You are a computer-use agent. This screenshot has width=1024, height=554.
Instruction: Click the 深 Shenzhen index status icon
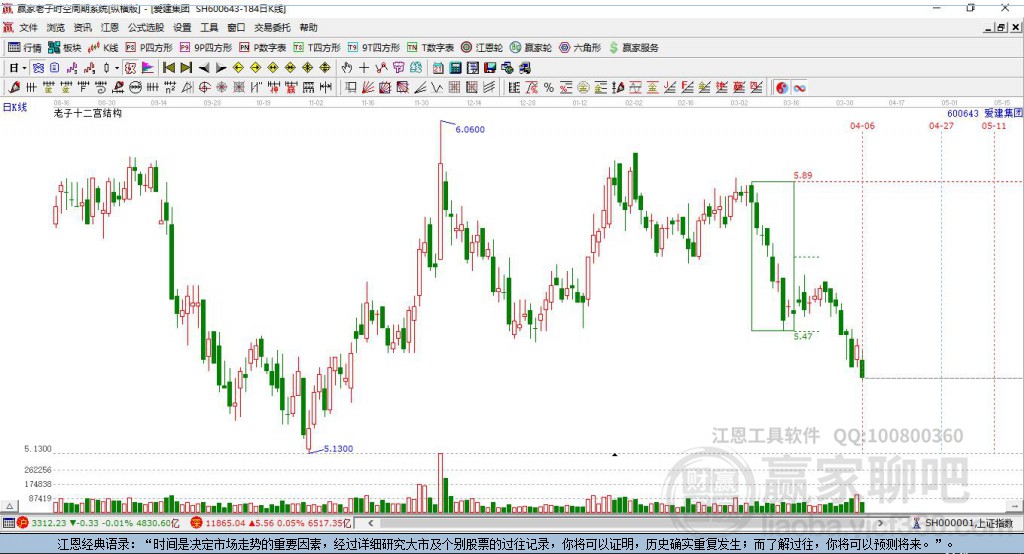(197, 523)
